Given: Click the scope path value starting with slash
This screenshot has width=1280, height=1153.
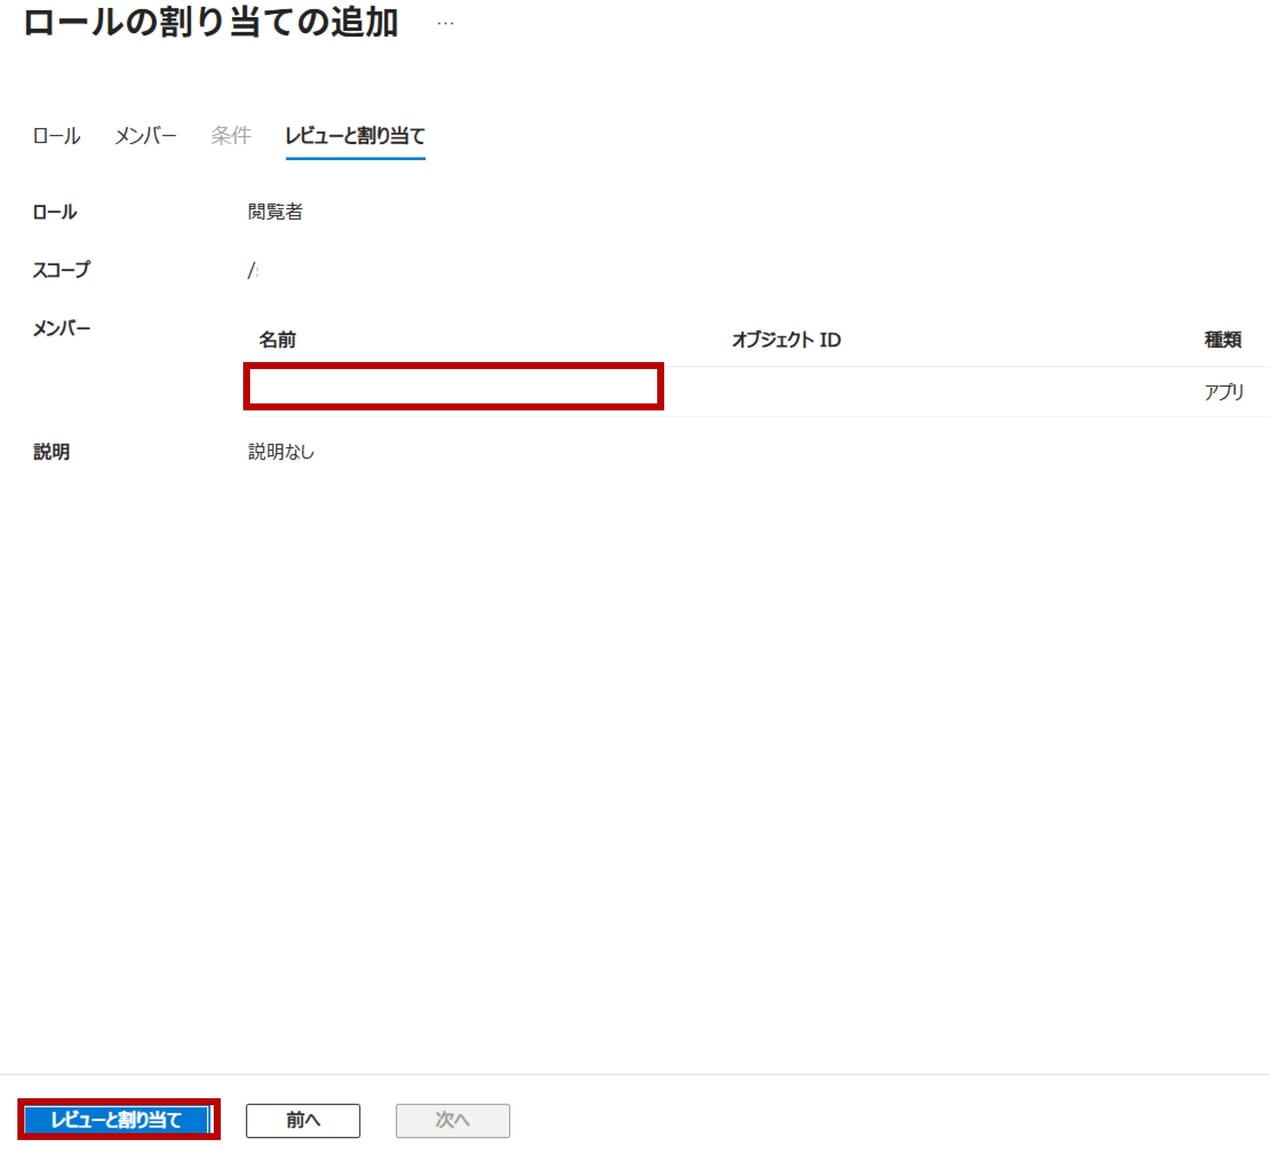Looking at the screenshot, I should pos(253,270).
